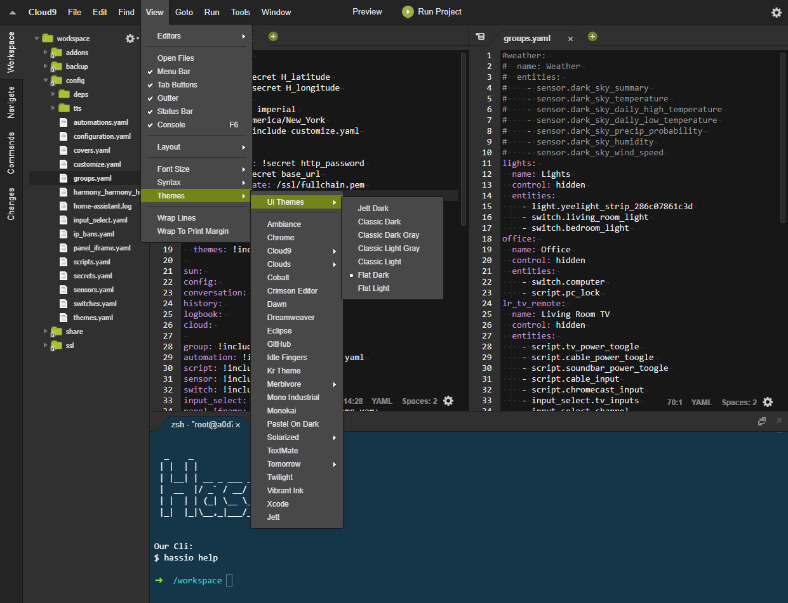Expand the Editors submenu
The height and width of the screenshot is (603, 788).
(196, 36)
